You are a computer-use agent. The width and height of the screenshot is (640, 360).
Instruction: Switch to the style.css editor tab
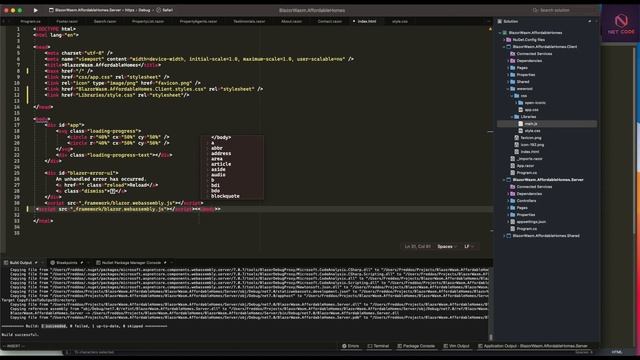point(400,22)
